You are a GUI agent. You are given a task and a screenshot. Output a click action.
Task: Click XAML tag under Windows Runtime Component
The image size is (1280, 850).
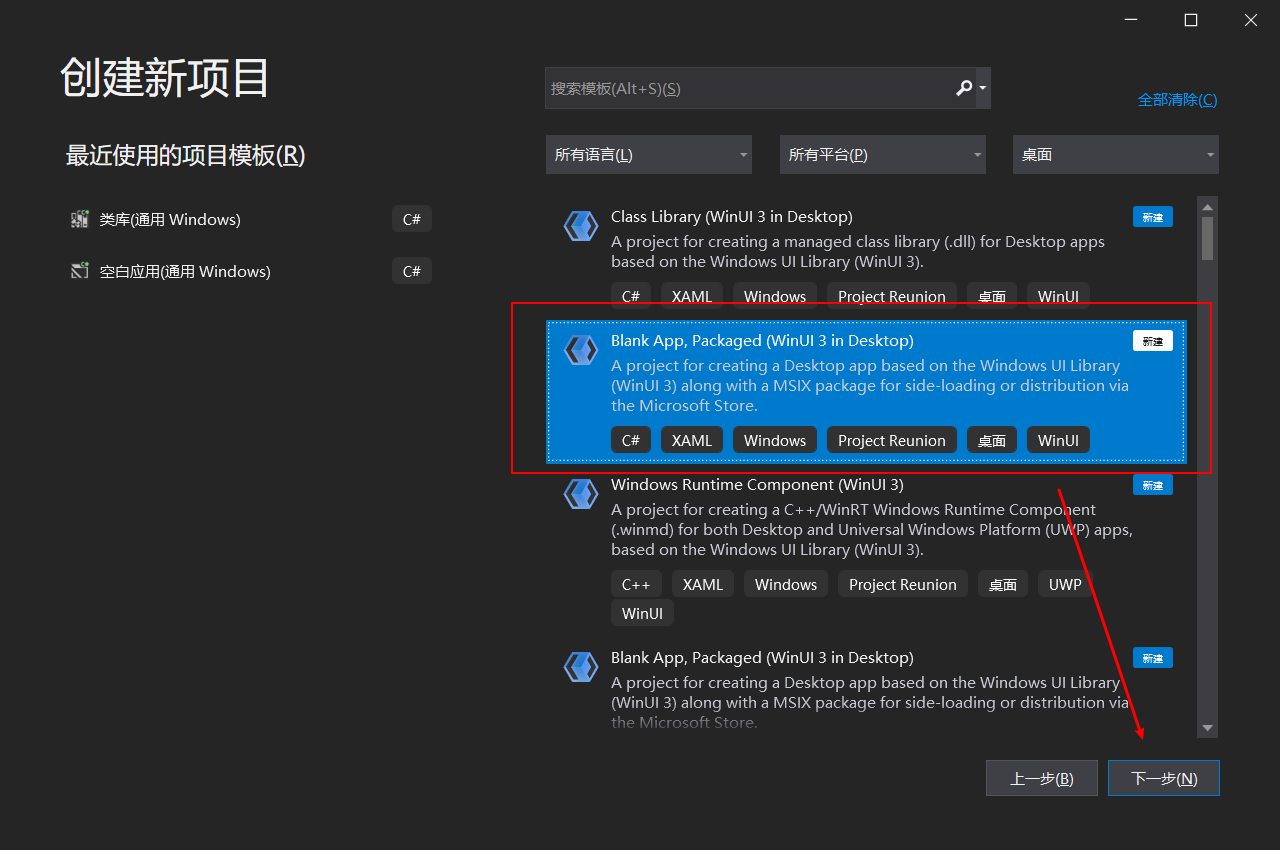tap(703, 584)
